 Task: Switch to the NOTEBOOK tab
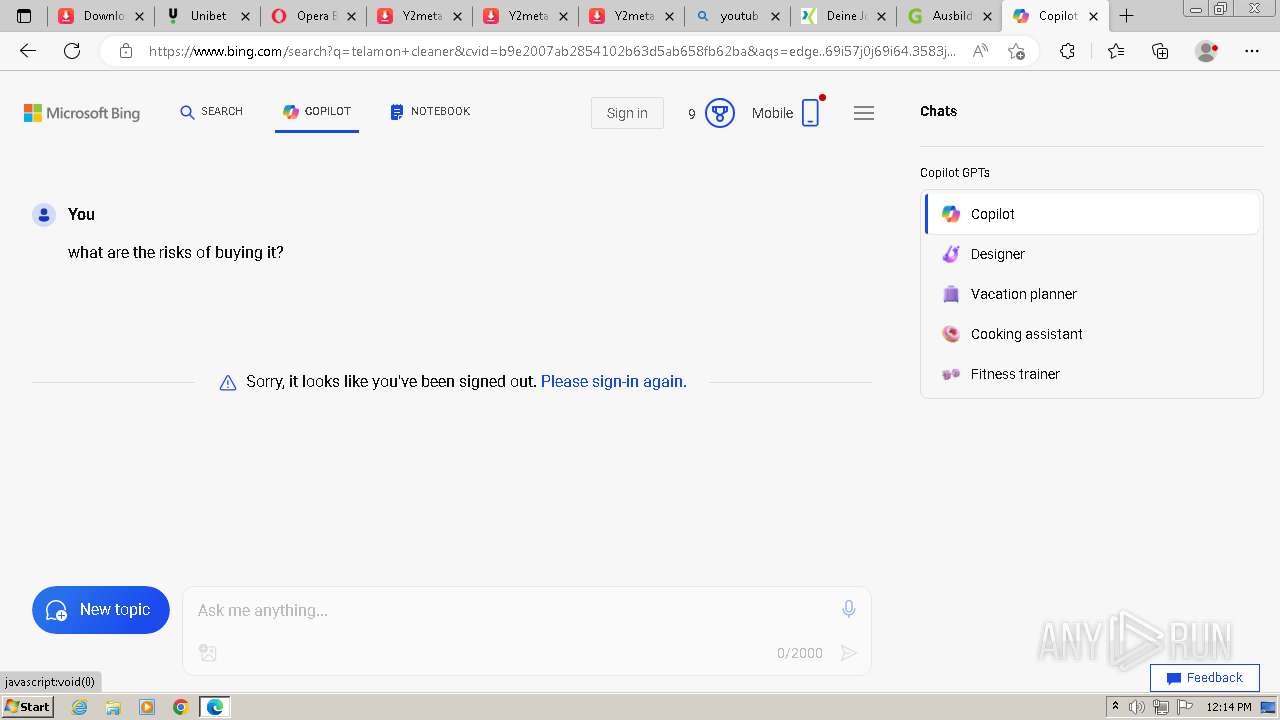[430, 112]
